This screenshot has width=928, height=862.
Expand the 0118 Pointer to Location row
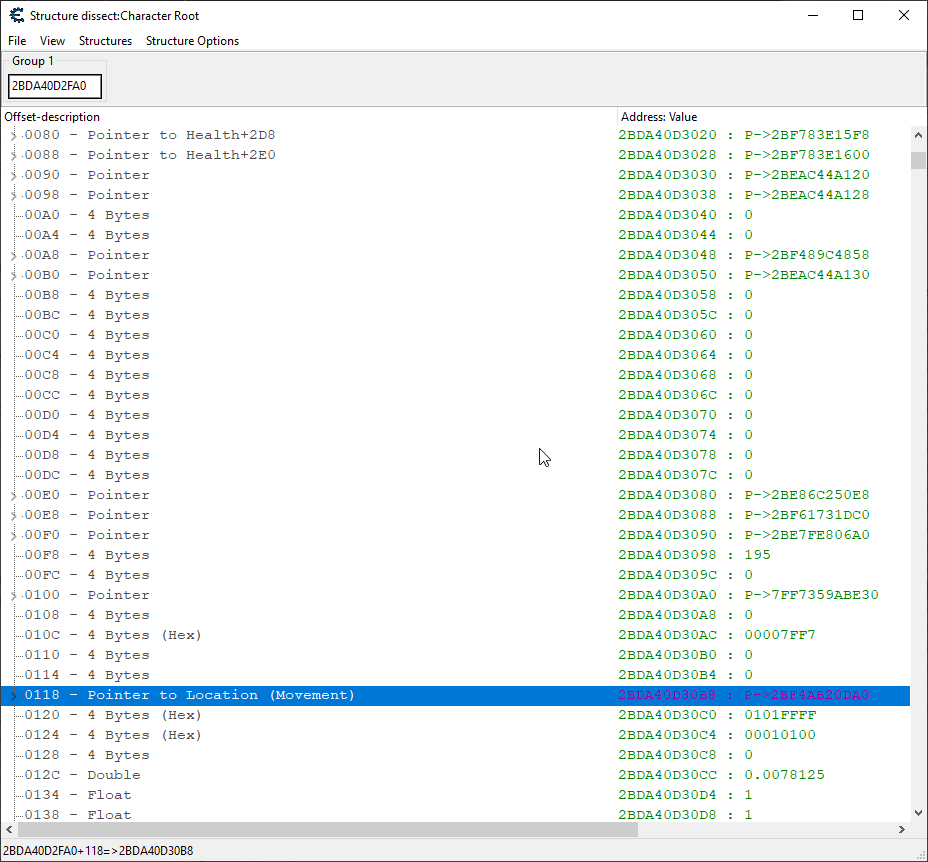(x=13, y=695)
